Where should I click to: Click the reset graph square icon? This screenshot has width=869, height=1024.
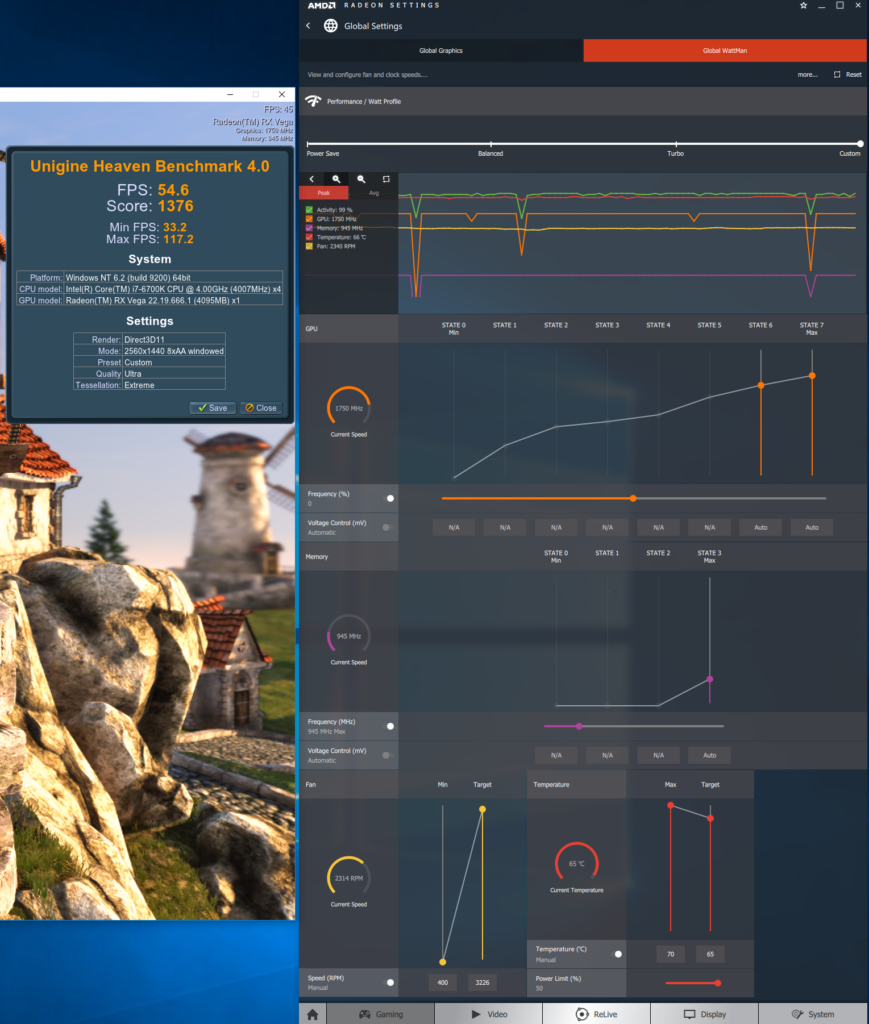click(385, 179)
